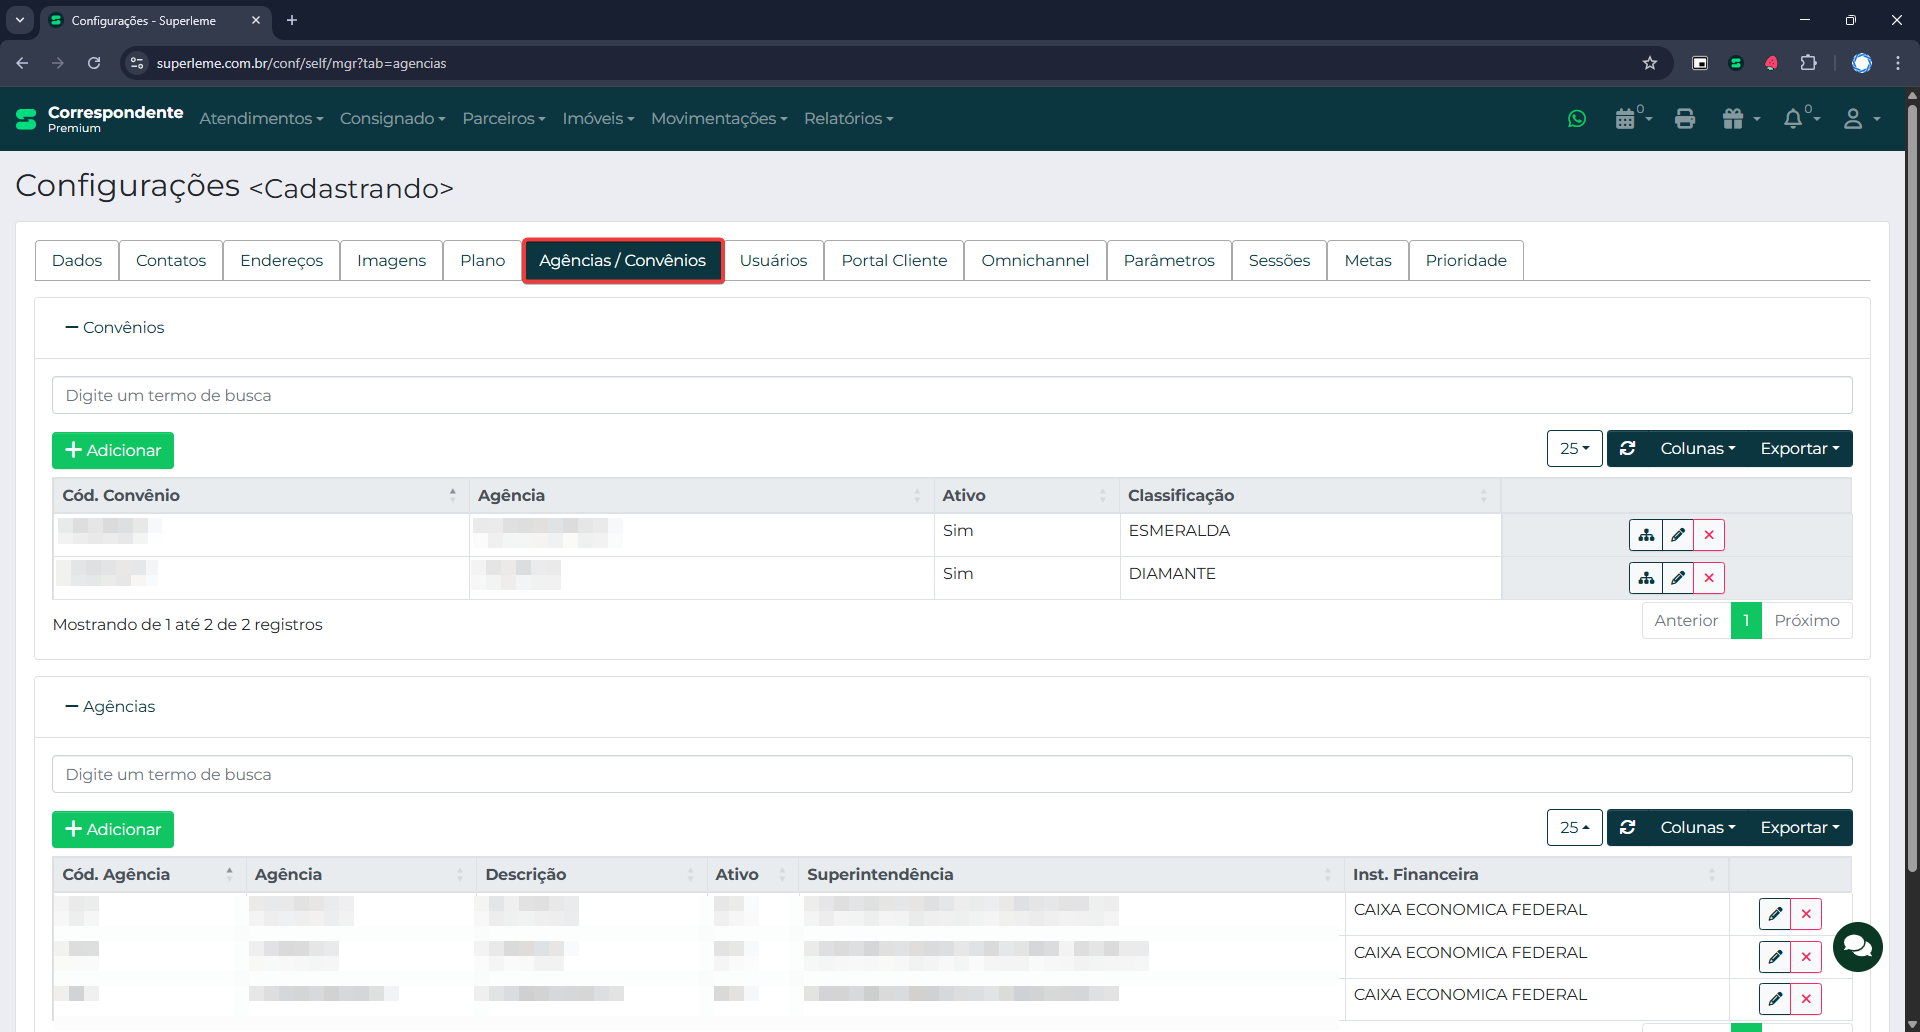Click the printer icon in navbar

click(1685, 119)
